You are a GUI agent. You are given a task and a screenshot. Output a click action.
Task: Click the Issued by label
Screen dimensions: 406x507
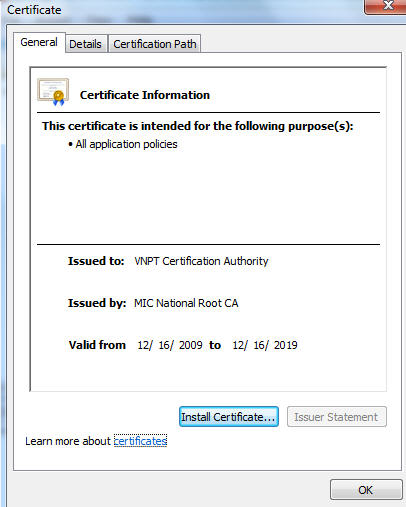tap(97, 303)
